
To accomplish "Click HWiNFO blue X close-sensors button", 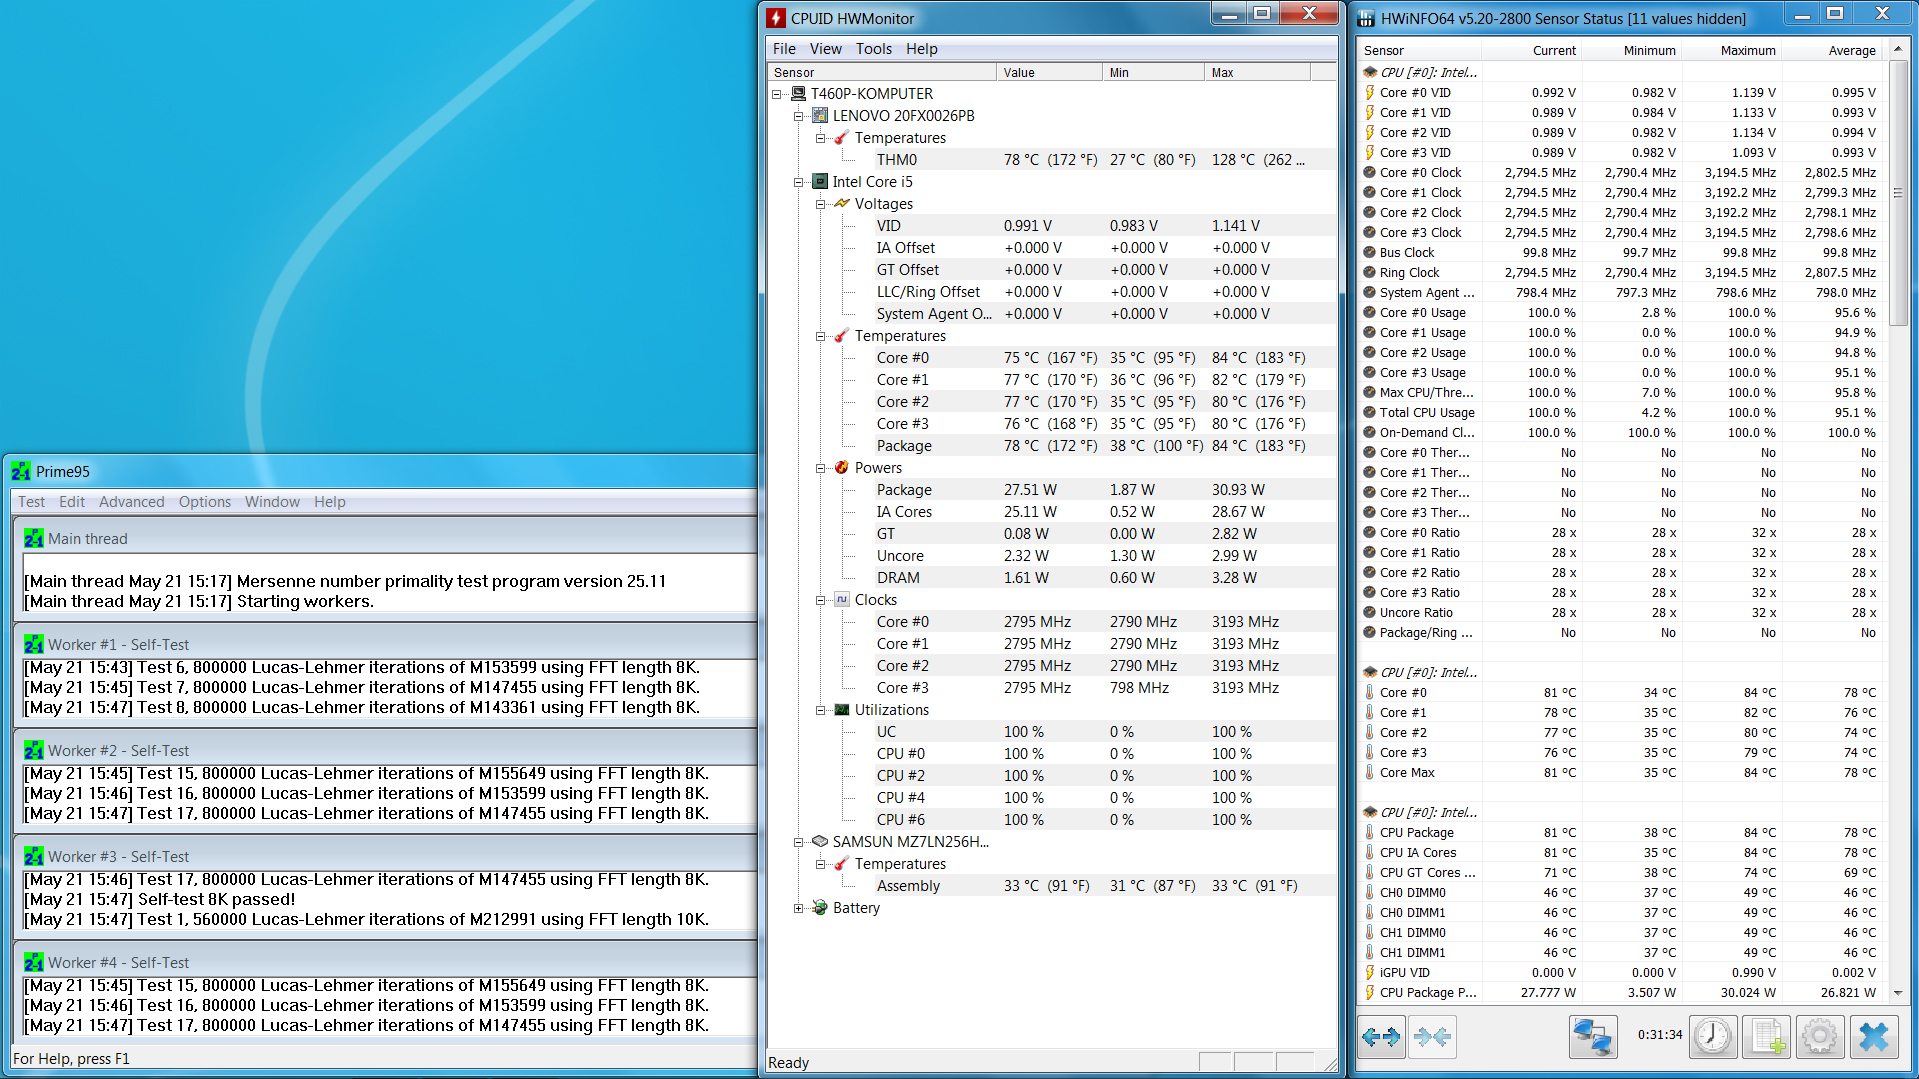I will (x=1874, y=1037).
